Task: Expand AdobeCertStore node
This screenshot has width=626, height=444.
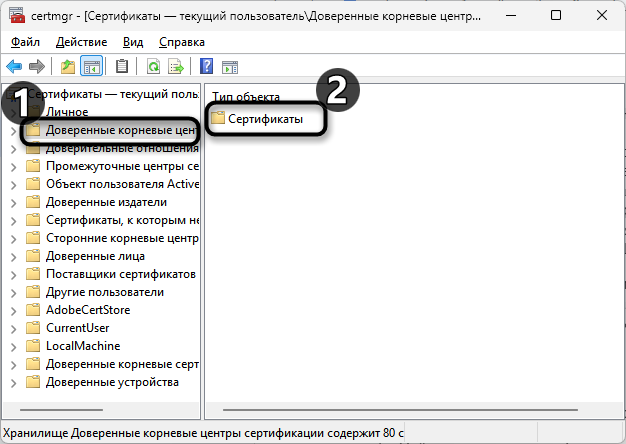Action: coord(13,311)
